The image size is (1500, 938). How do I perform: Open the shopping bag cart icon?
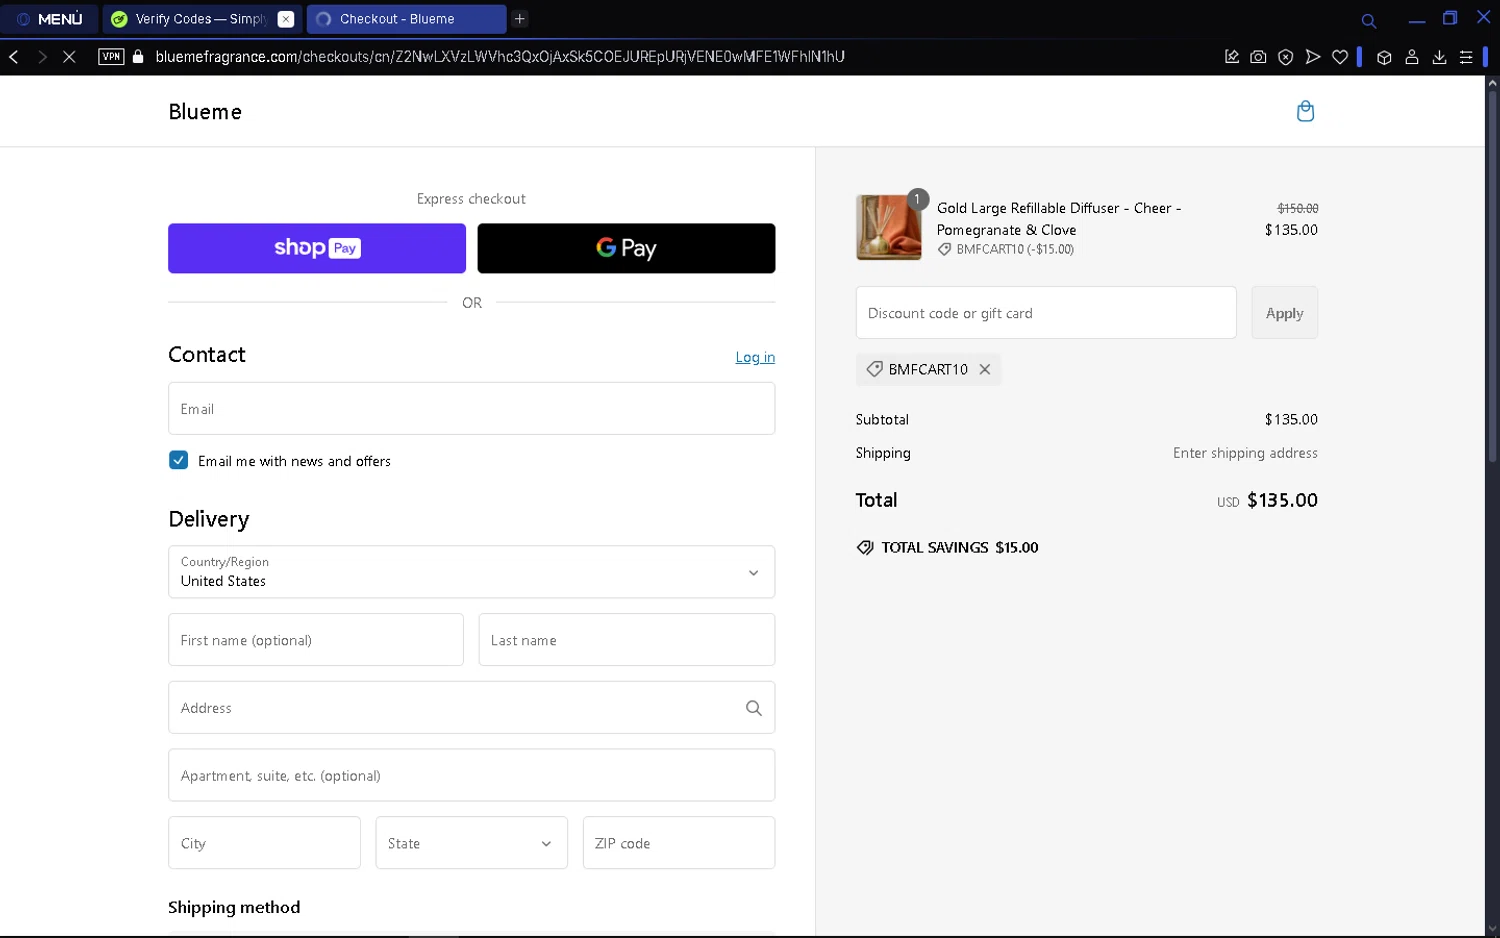[1305, 111]
